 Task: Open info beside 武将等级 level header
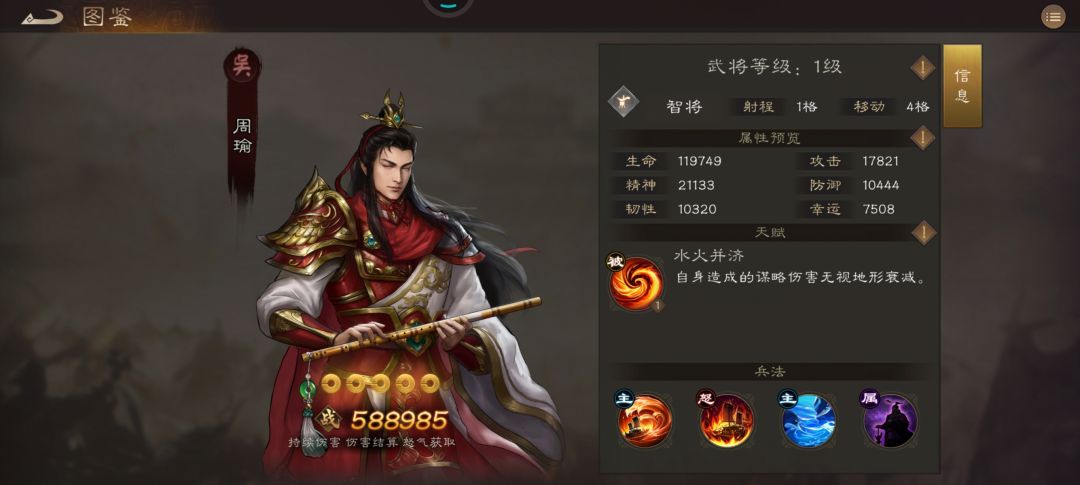pyautogui.click(x=922, y=68)
